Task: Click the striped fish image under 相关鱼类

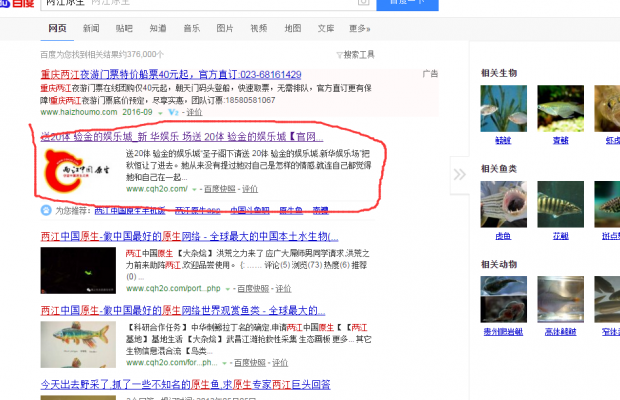Action: [x=561, y=204]
